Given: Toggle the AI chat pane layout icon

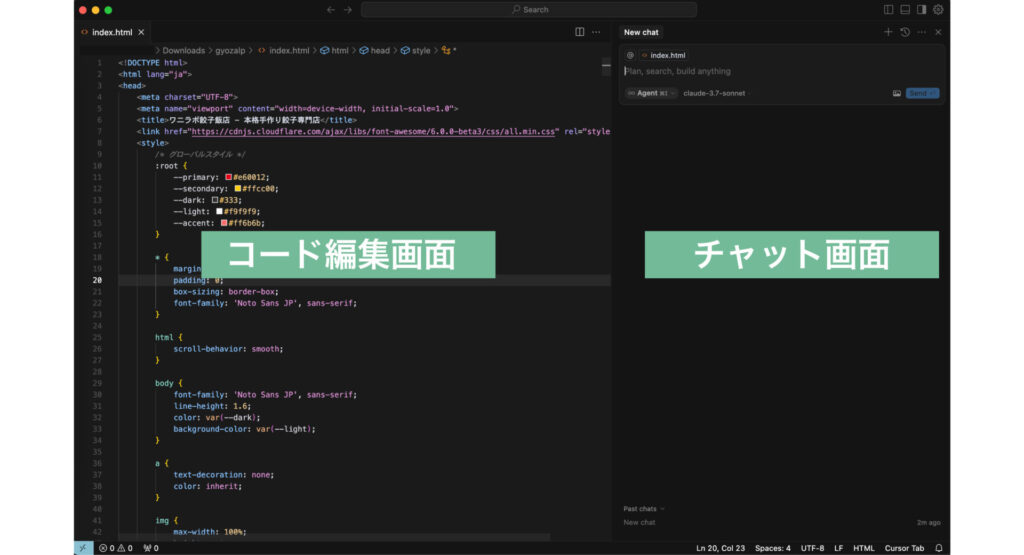Looking at the screenshot, I should (921, 10).
